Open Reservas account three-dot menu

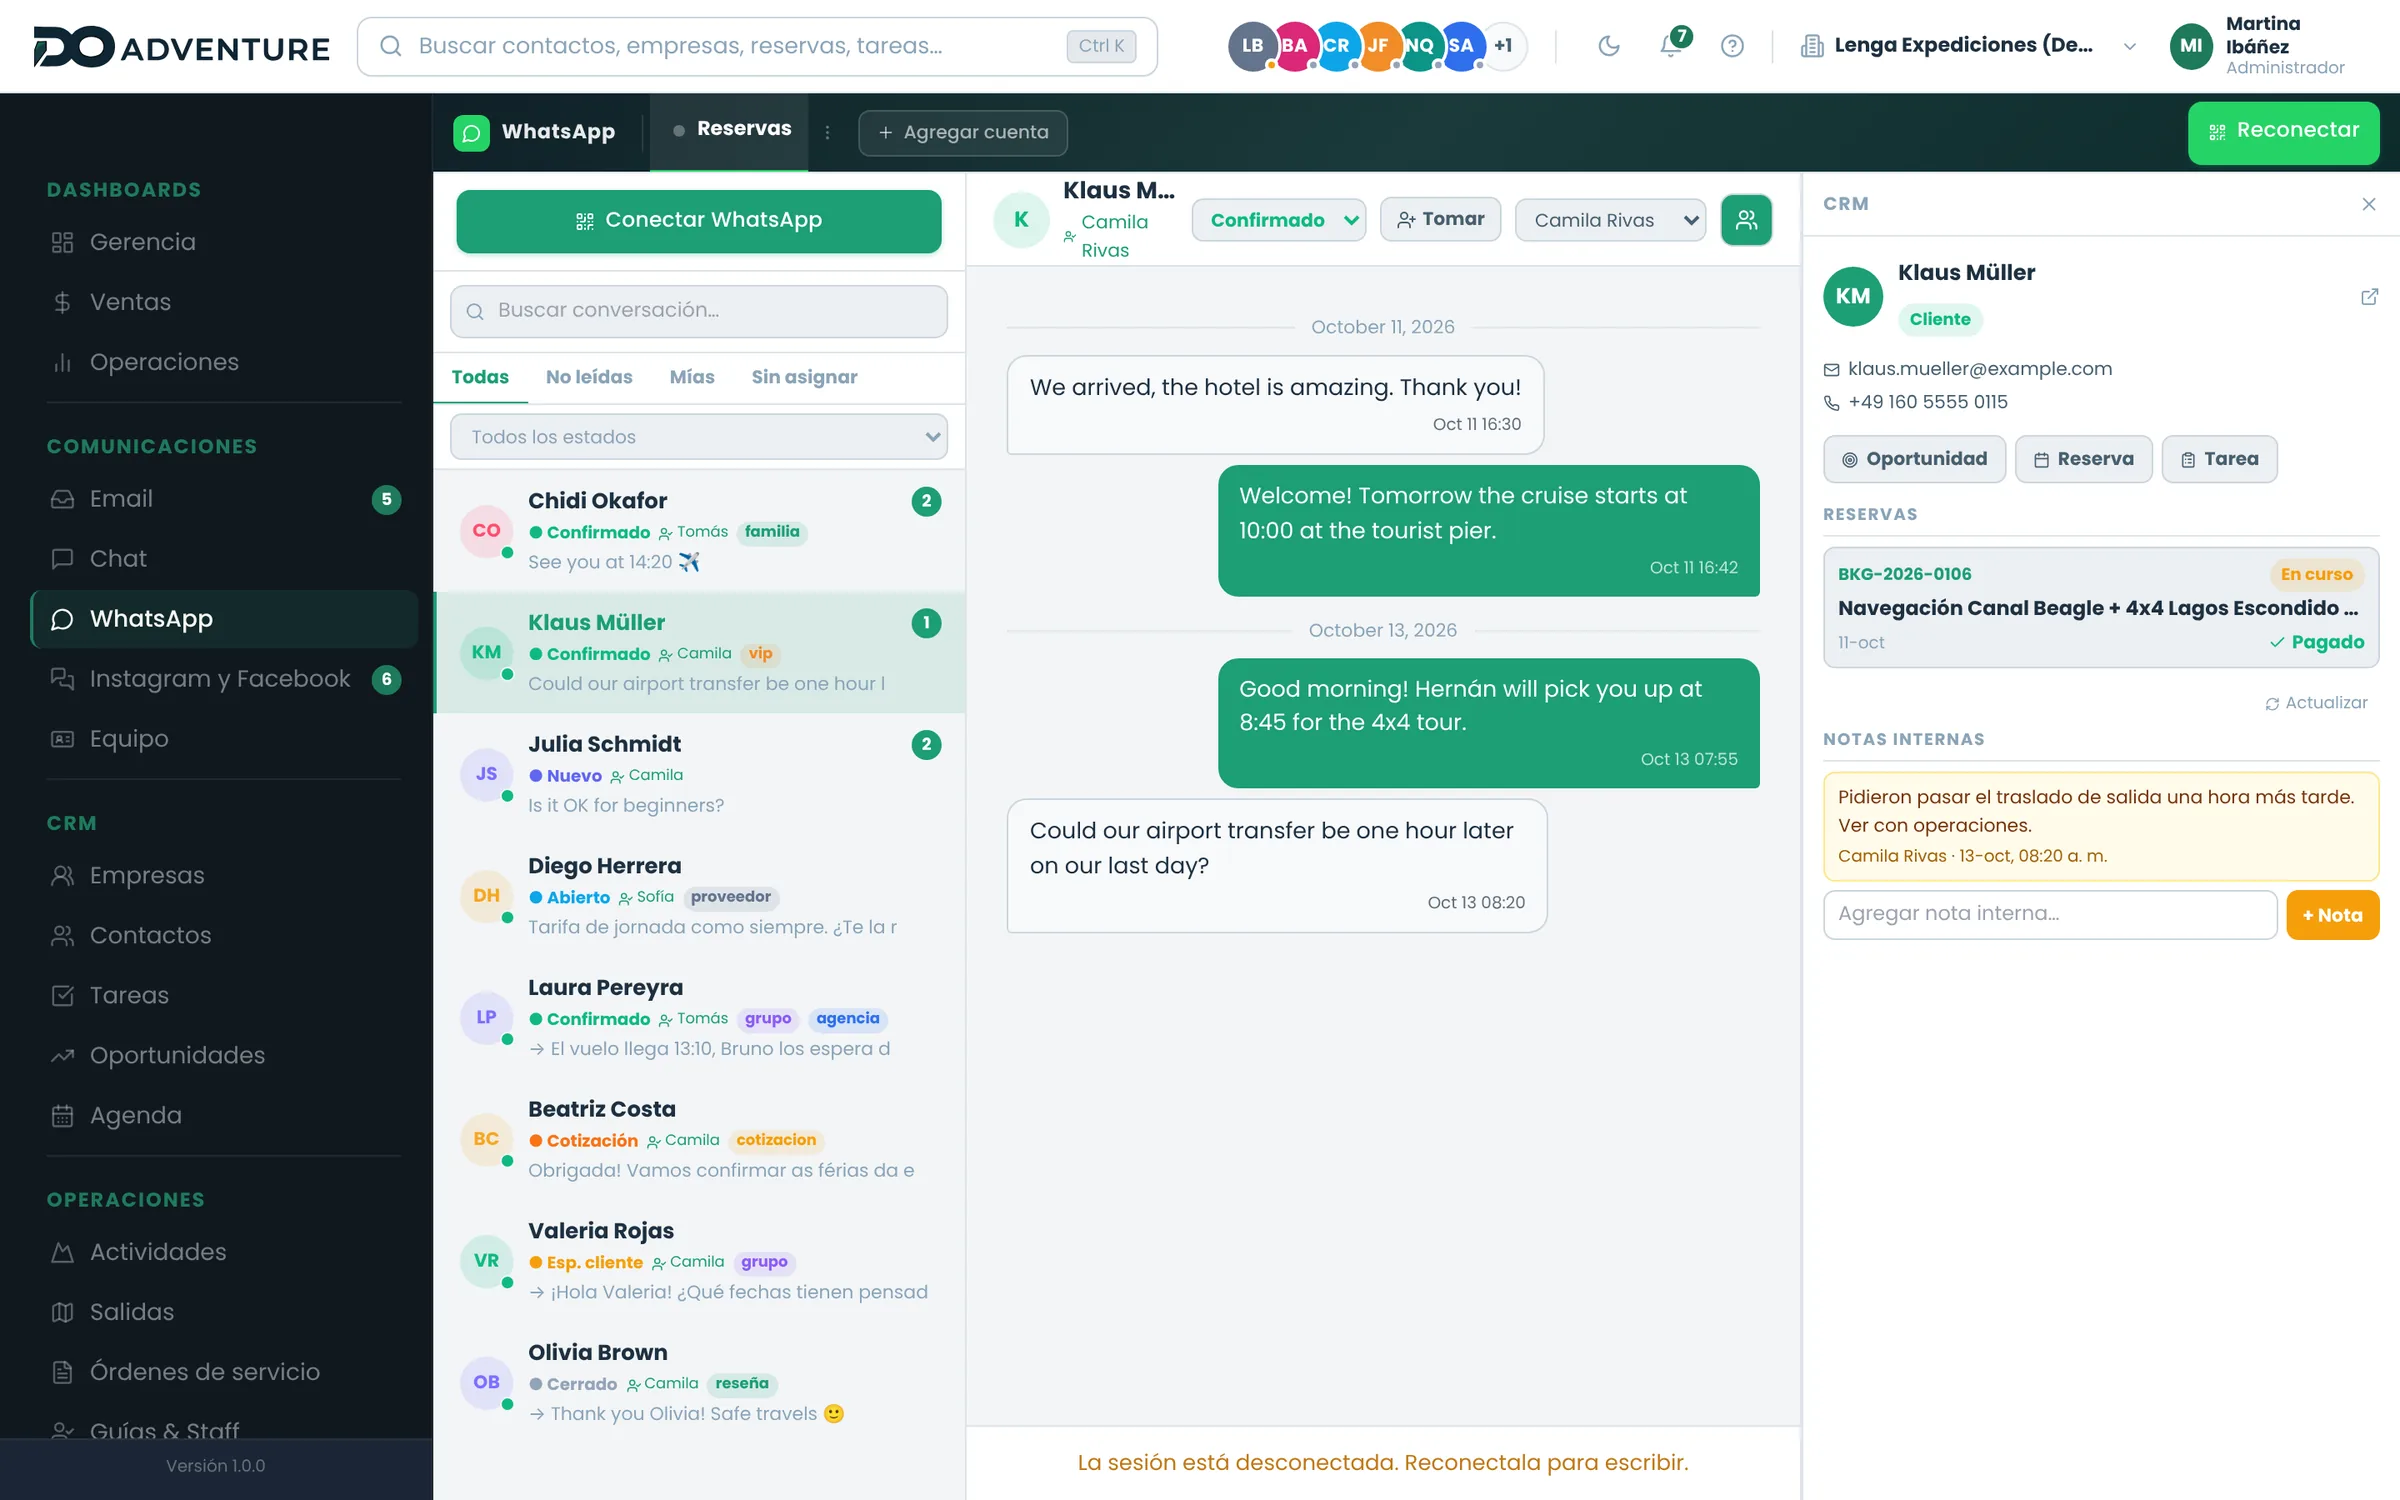pyautogui.click(x=827, y=132)
